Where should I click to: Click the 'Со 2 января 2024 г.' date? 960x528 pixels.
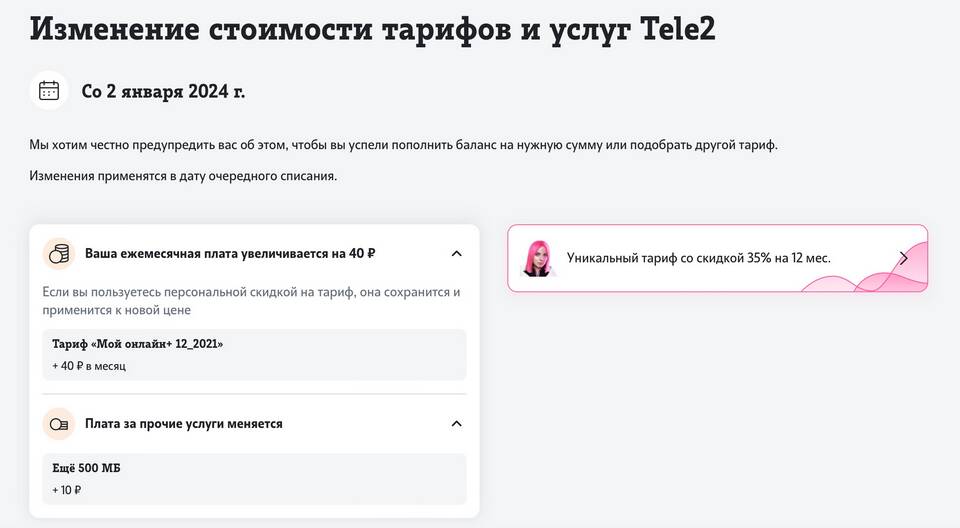click(163, 91)
